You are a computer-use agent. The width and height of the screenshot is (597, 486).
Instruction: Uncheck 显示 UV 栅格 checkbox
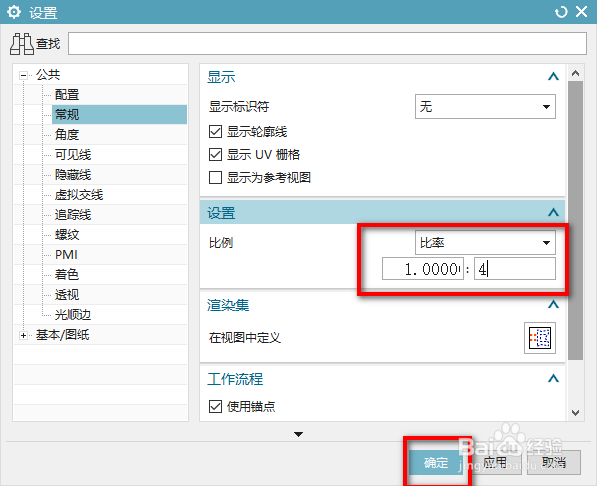click(x=215, y=155)
